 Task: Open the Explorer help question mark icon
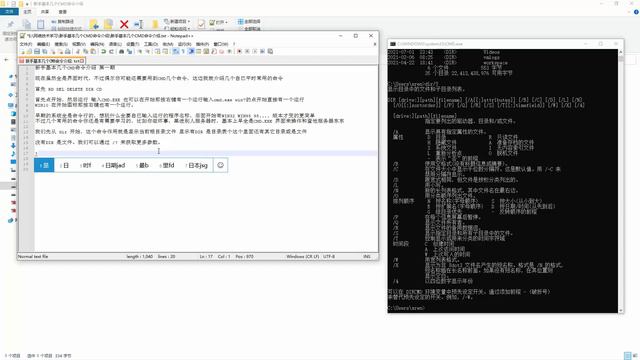tap(636, 12)
